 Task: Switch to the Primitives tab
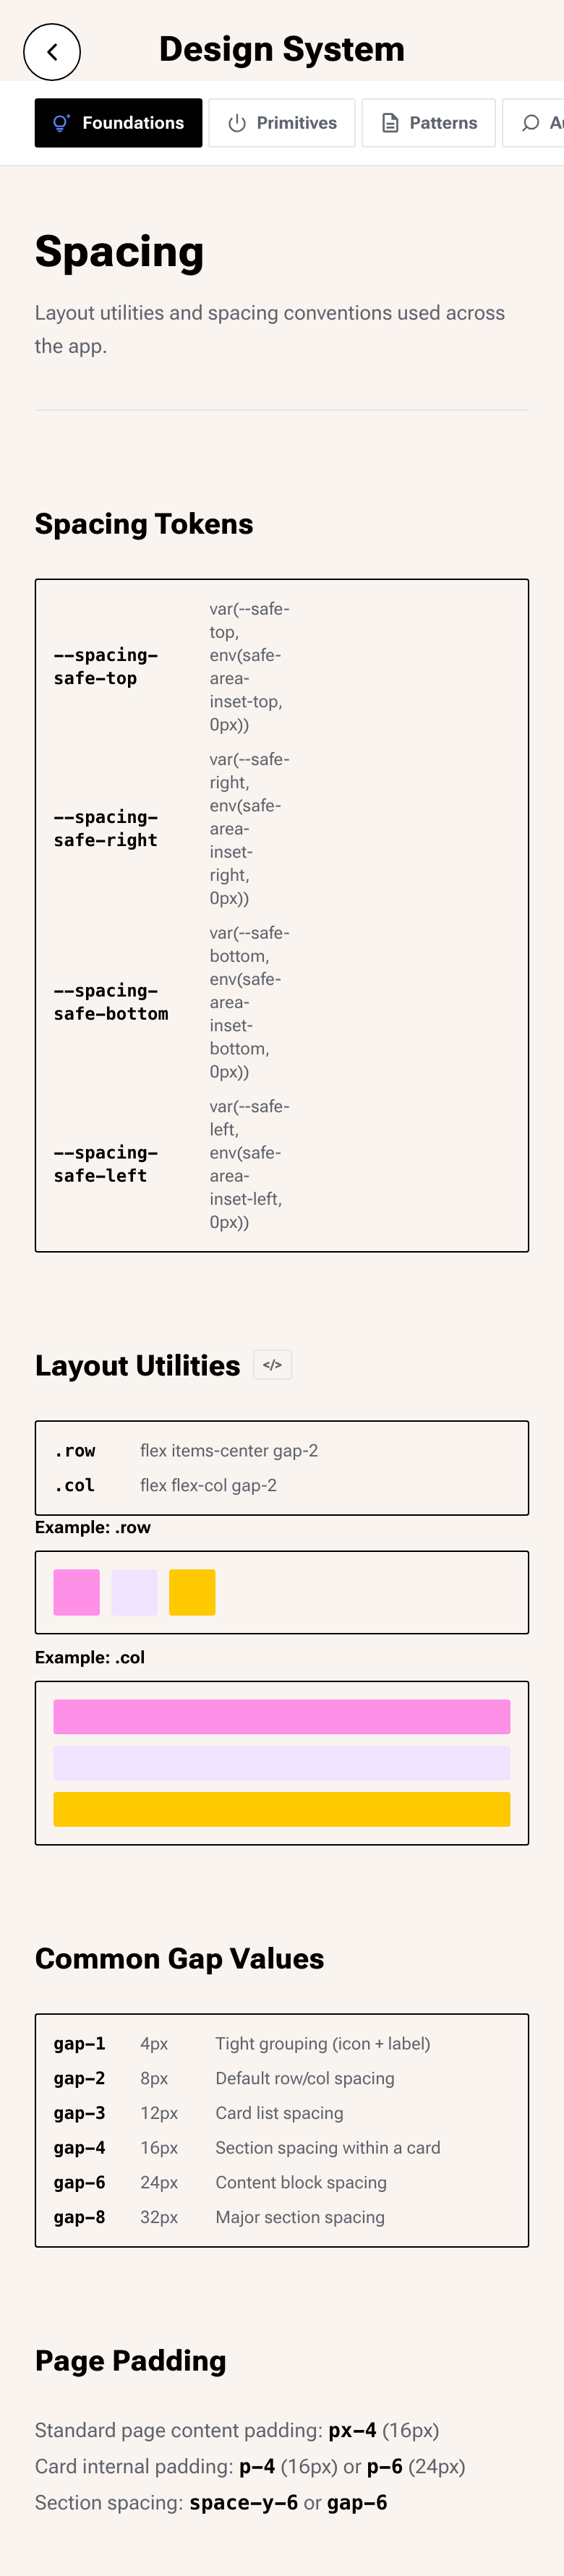pos(282,123)
